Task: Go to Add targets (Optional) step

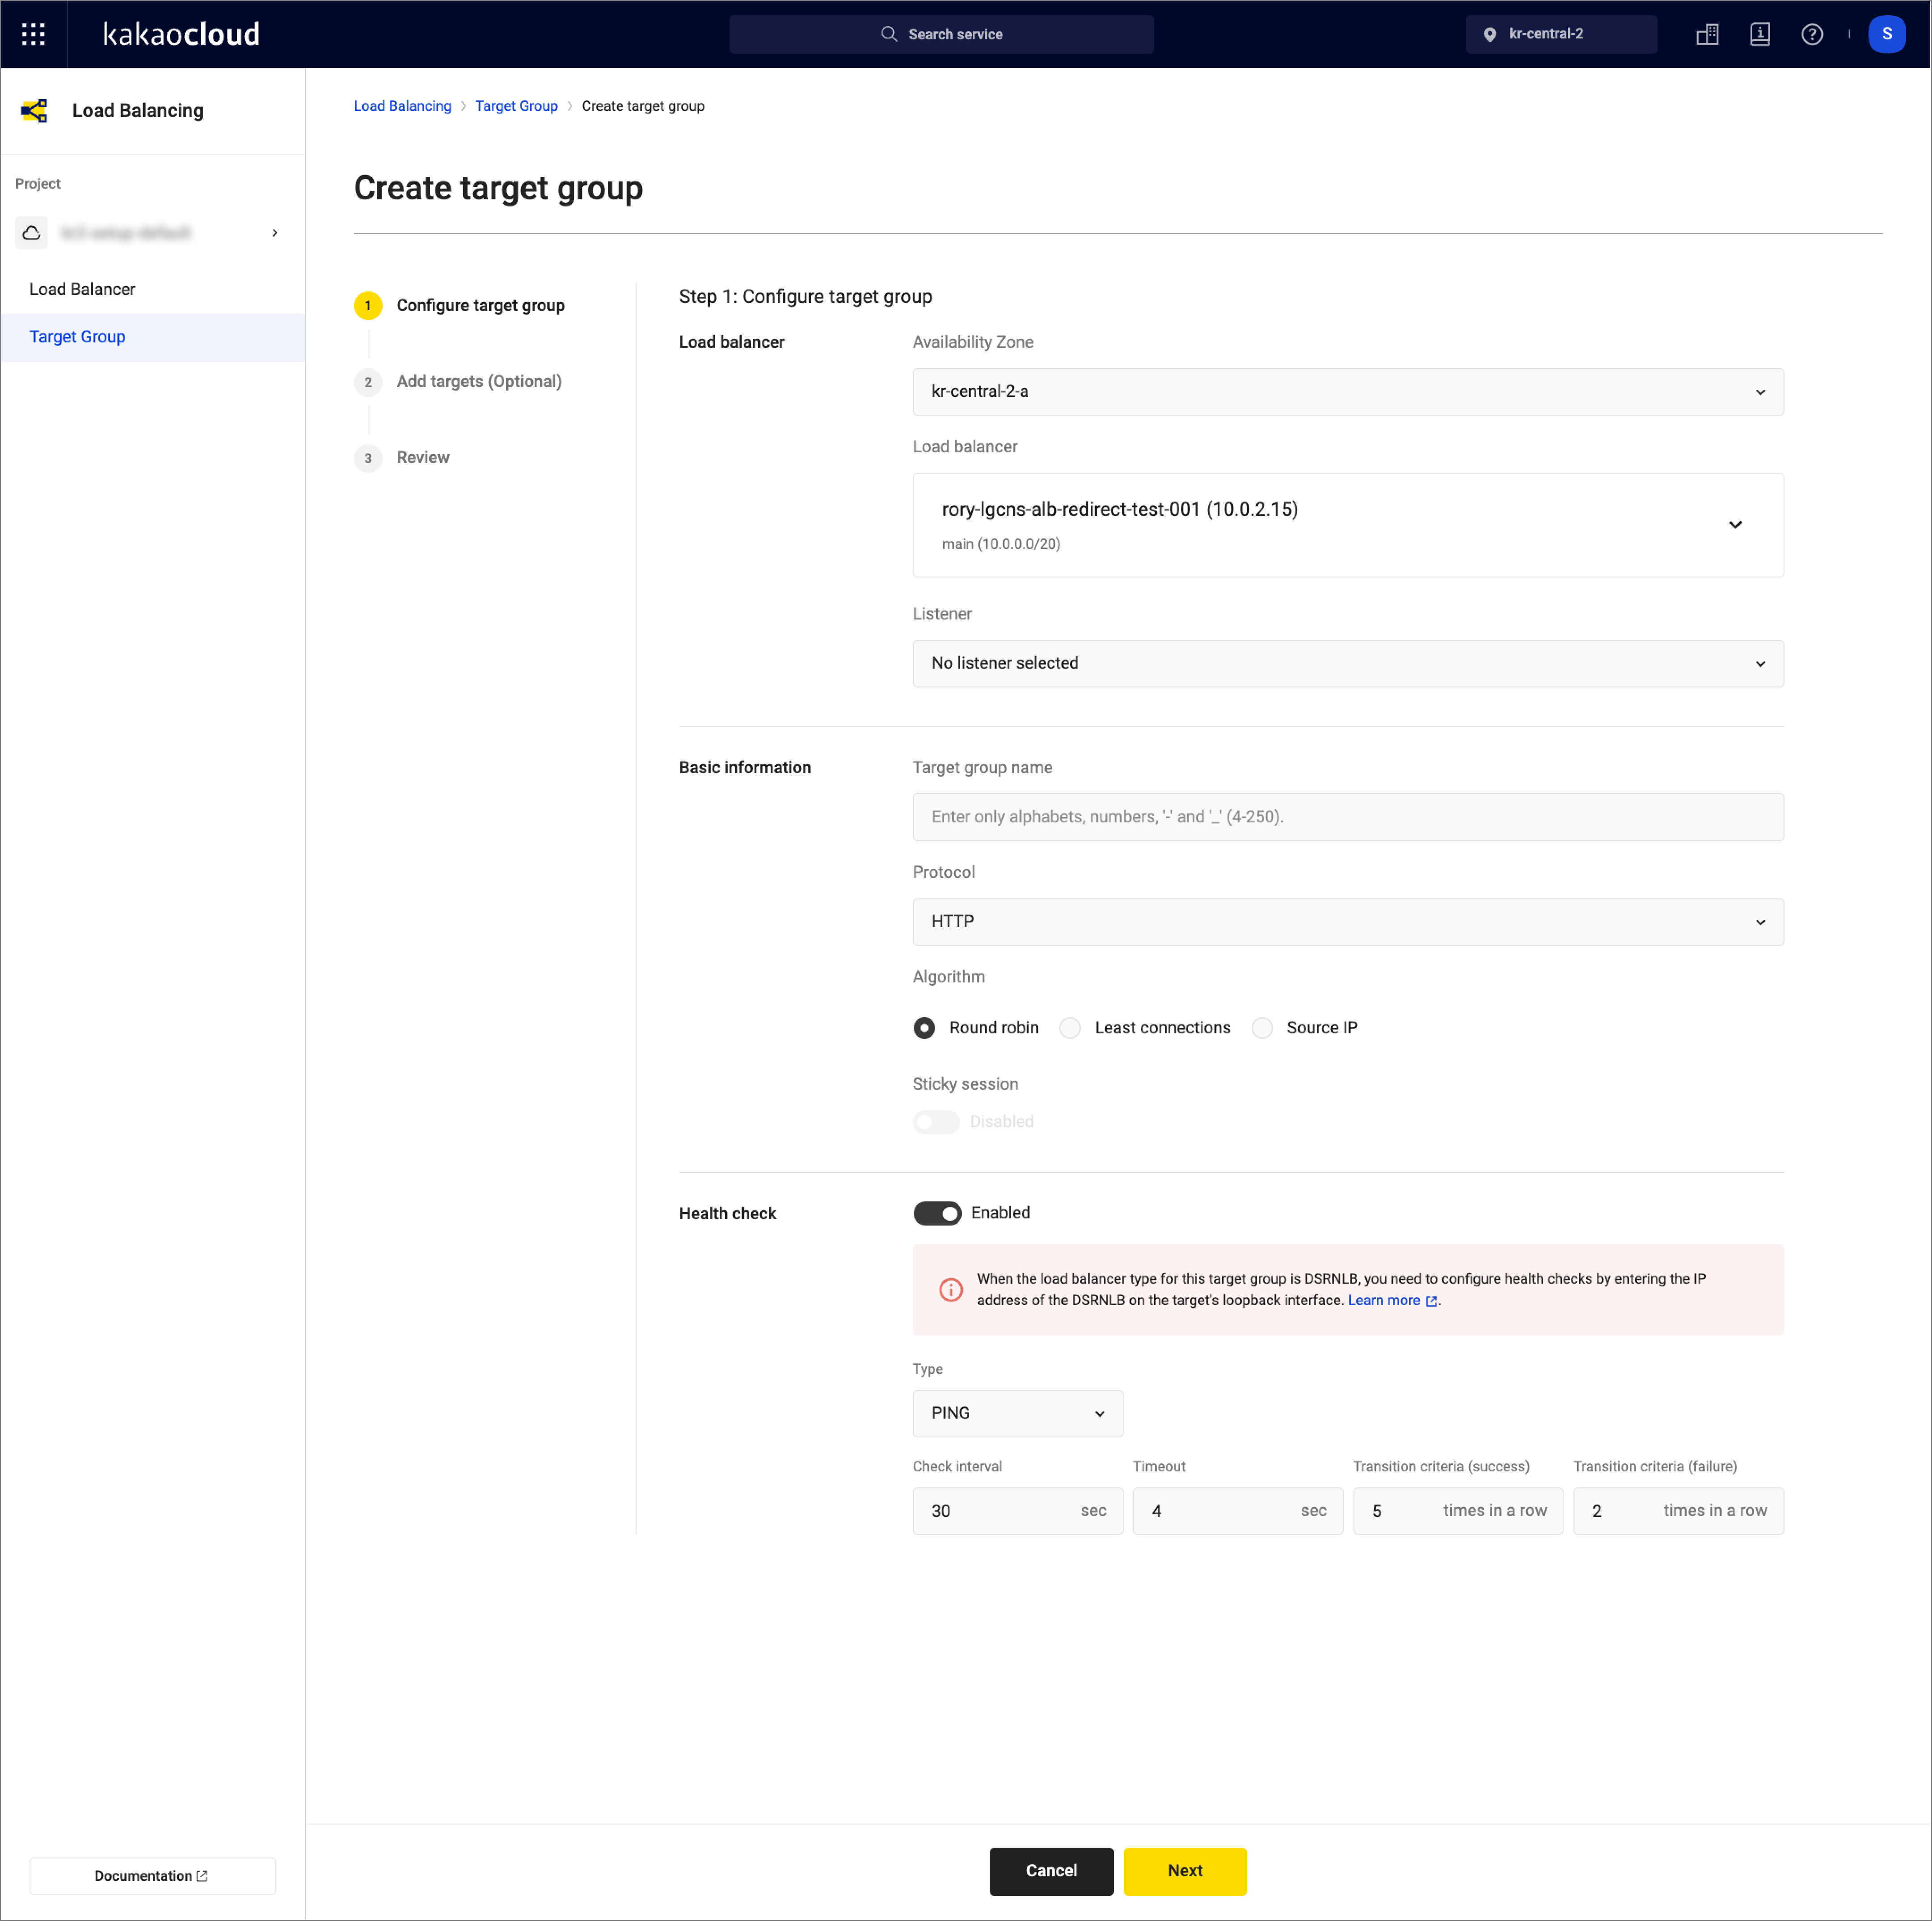Action: pos(479,382)
